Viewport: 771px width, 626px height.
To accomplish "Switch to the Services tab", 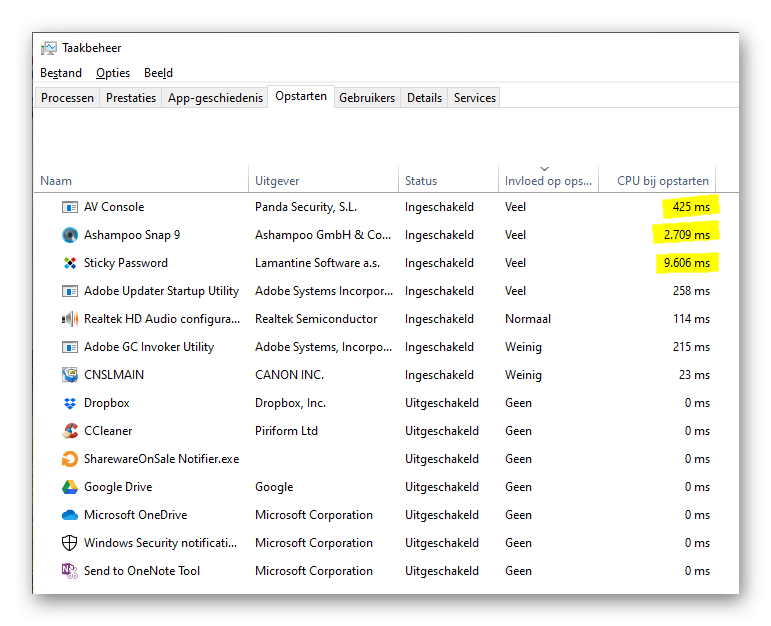I will pos(475,98).
